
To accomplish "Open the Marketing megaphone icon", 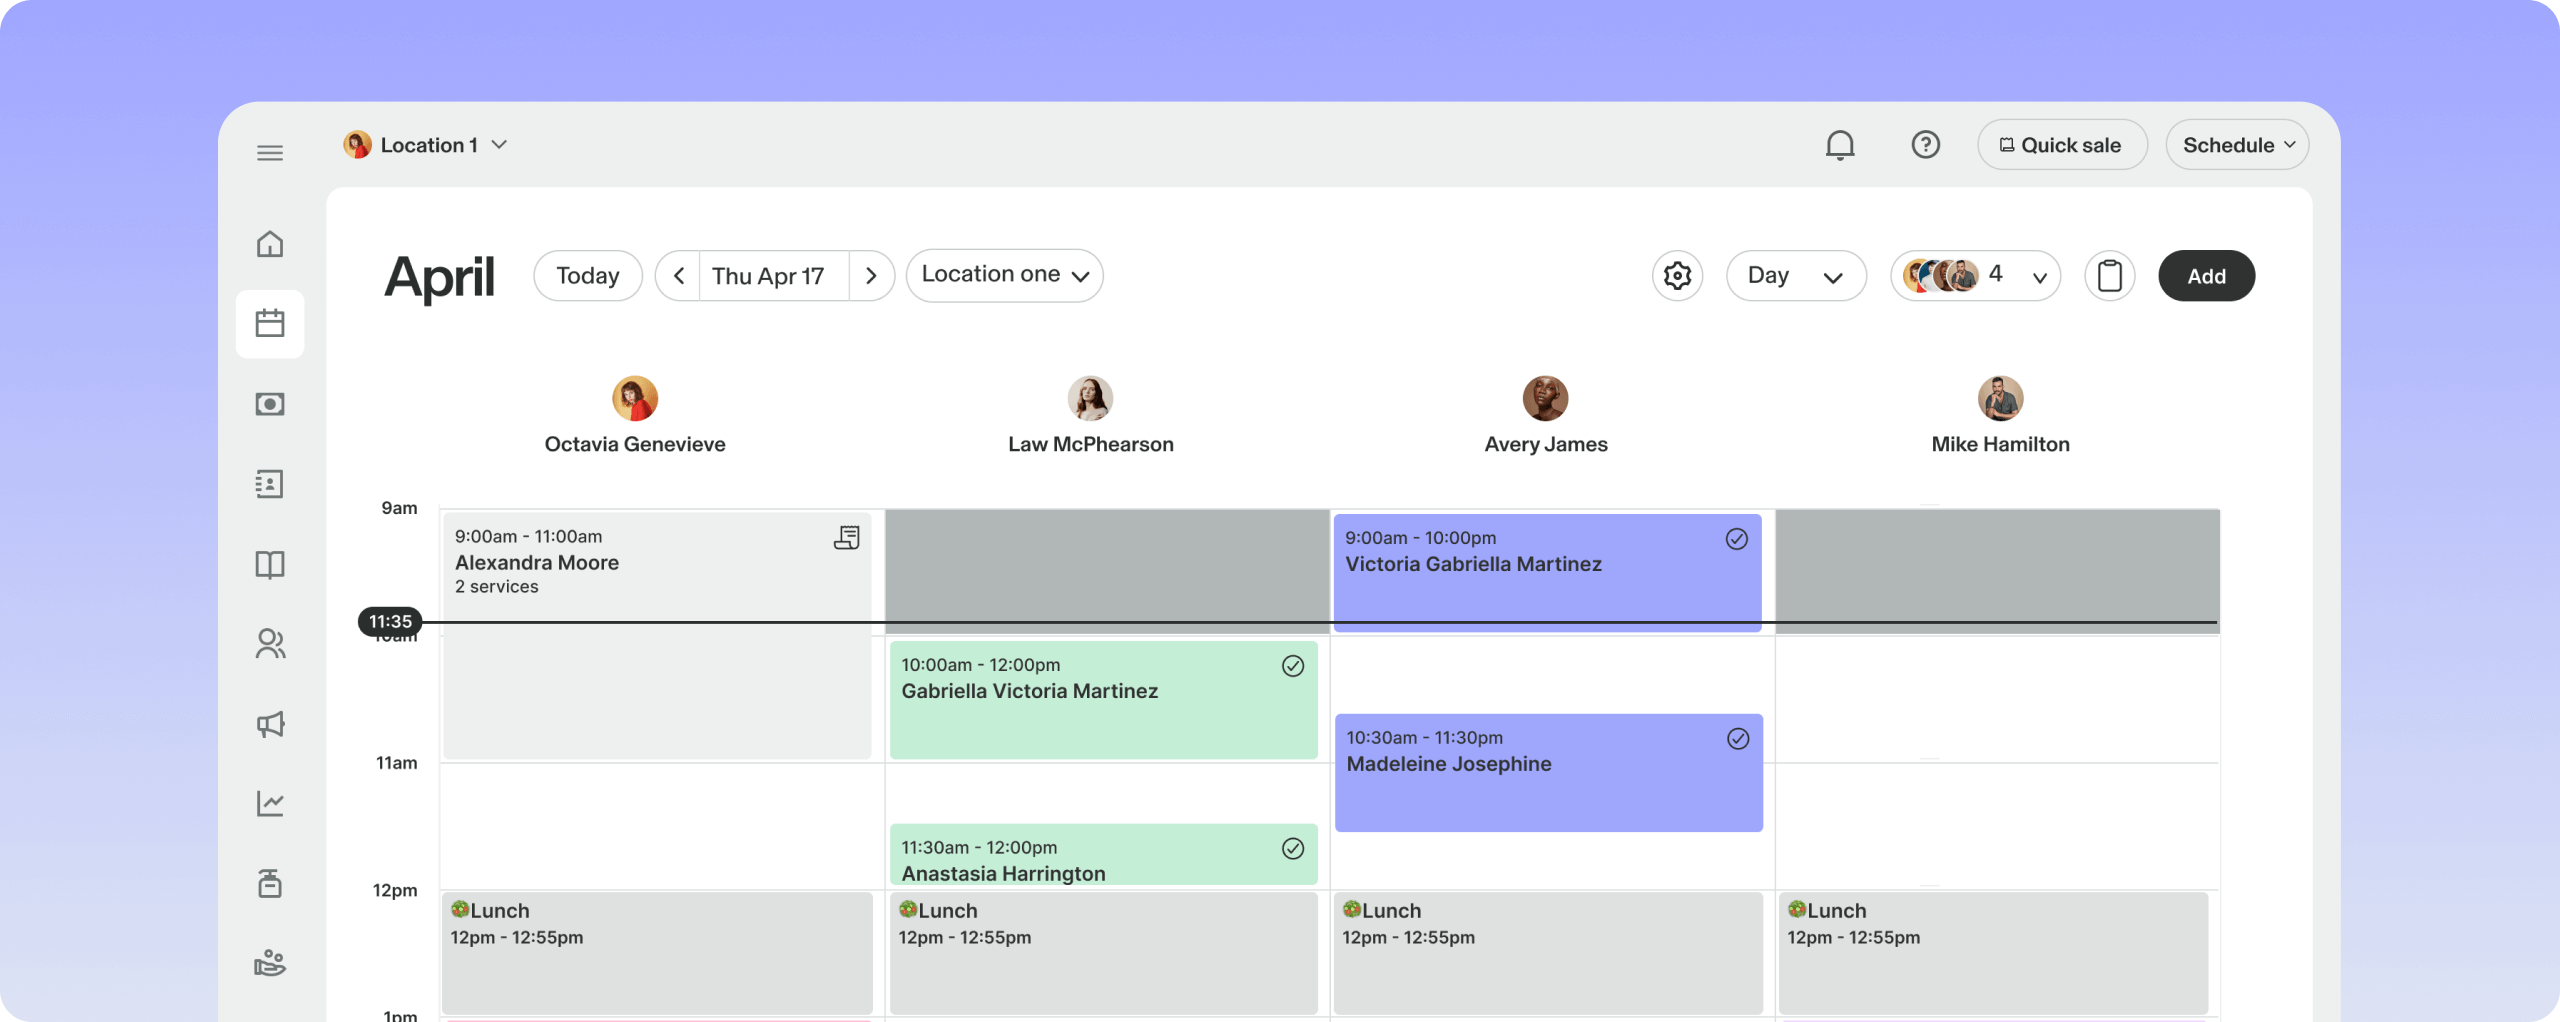I will (x=270, y=724).
